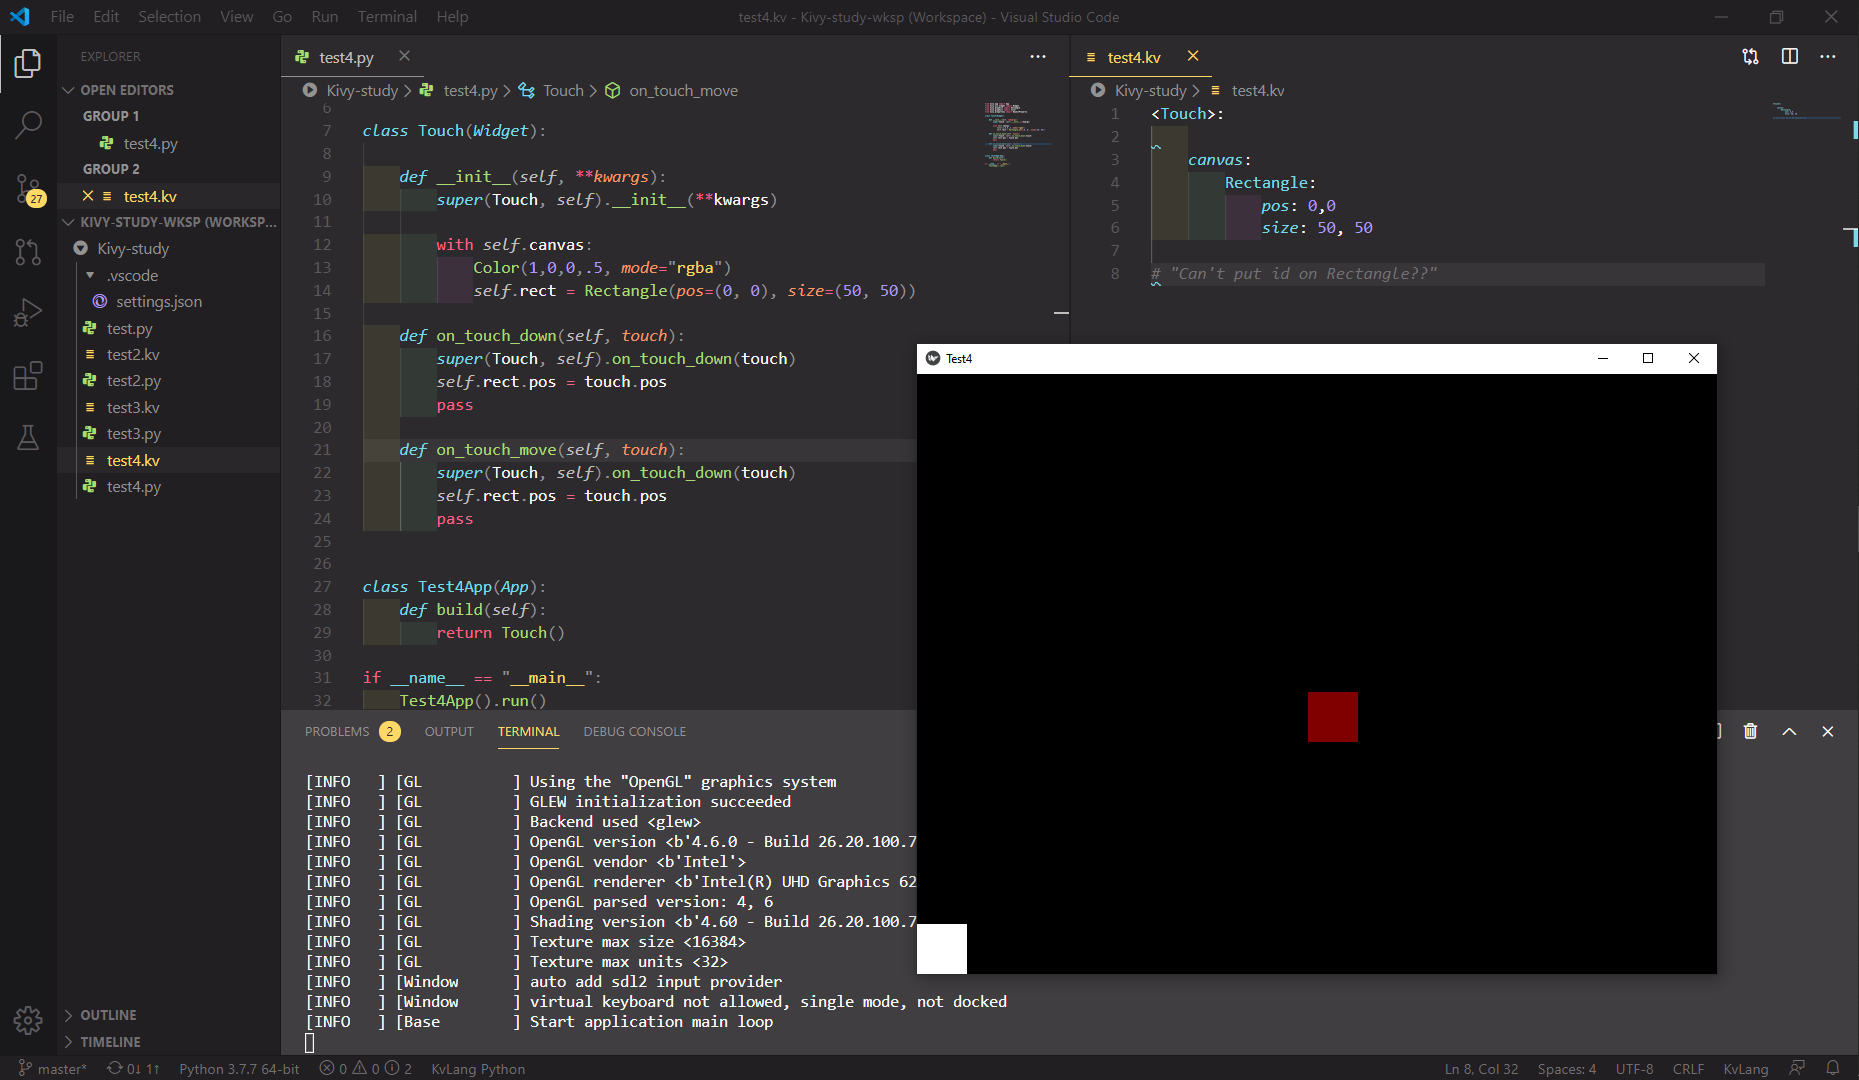Switch to the Output panel tab

tap(449, 731)
